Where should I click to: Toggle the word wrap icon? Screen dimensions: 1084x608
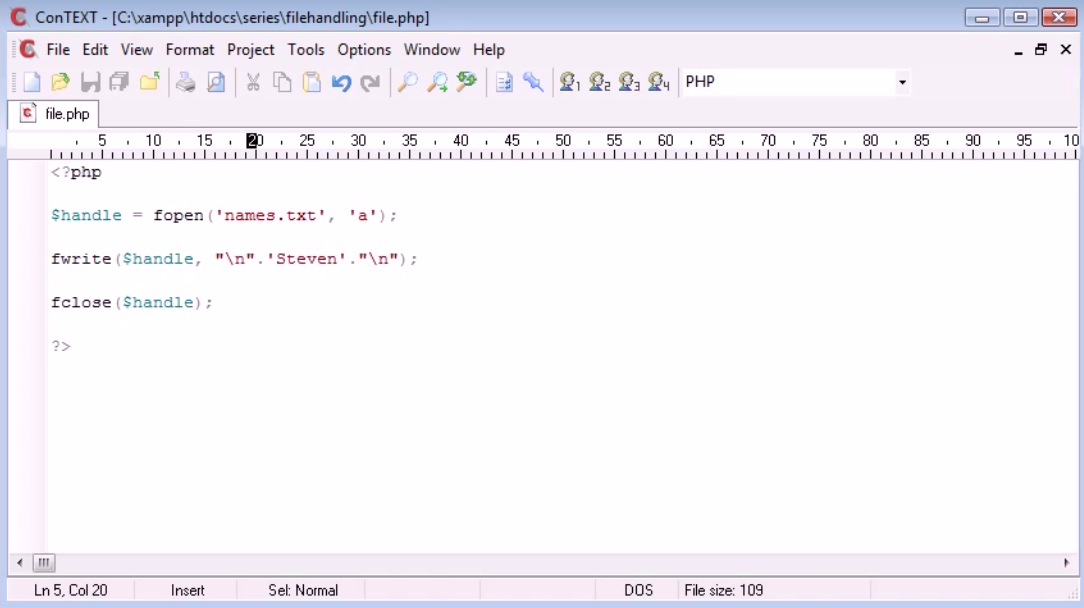(x=504, y=82)
